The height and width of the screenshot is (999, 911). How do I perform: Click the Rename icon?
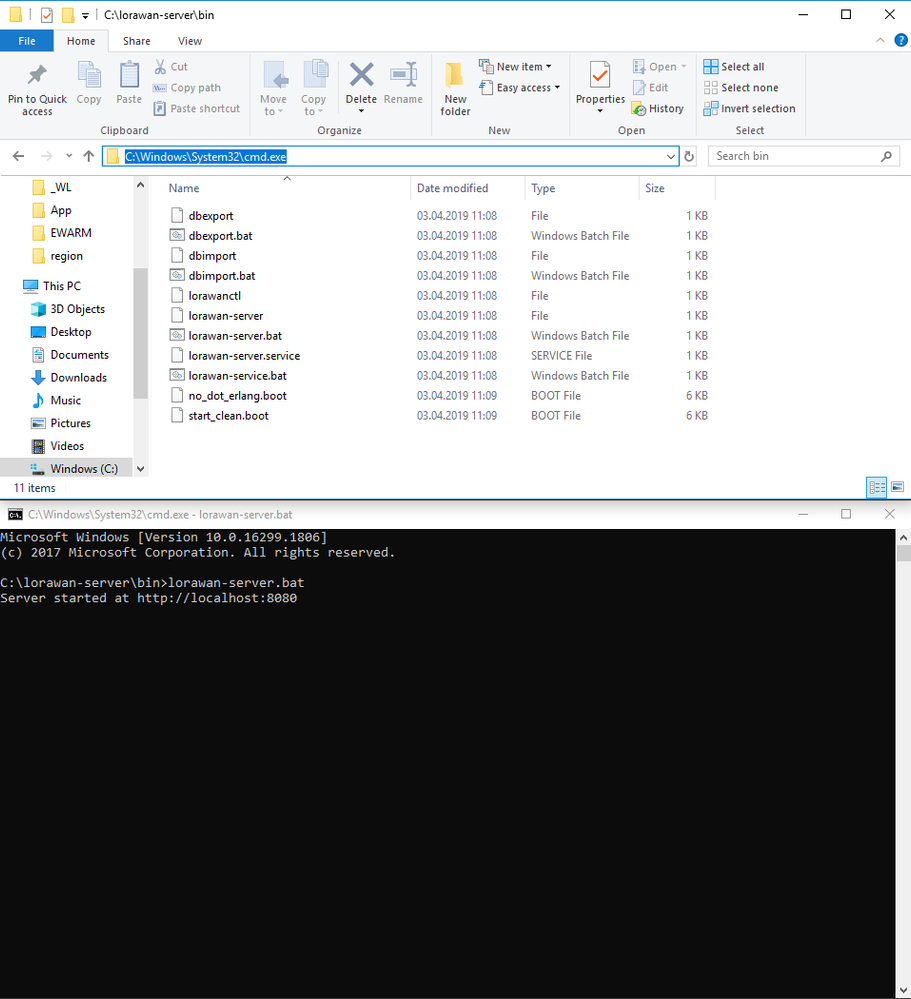coord(403,75)
